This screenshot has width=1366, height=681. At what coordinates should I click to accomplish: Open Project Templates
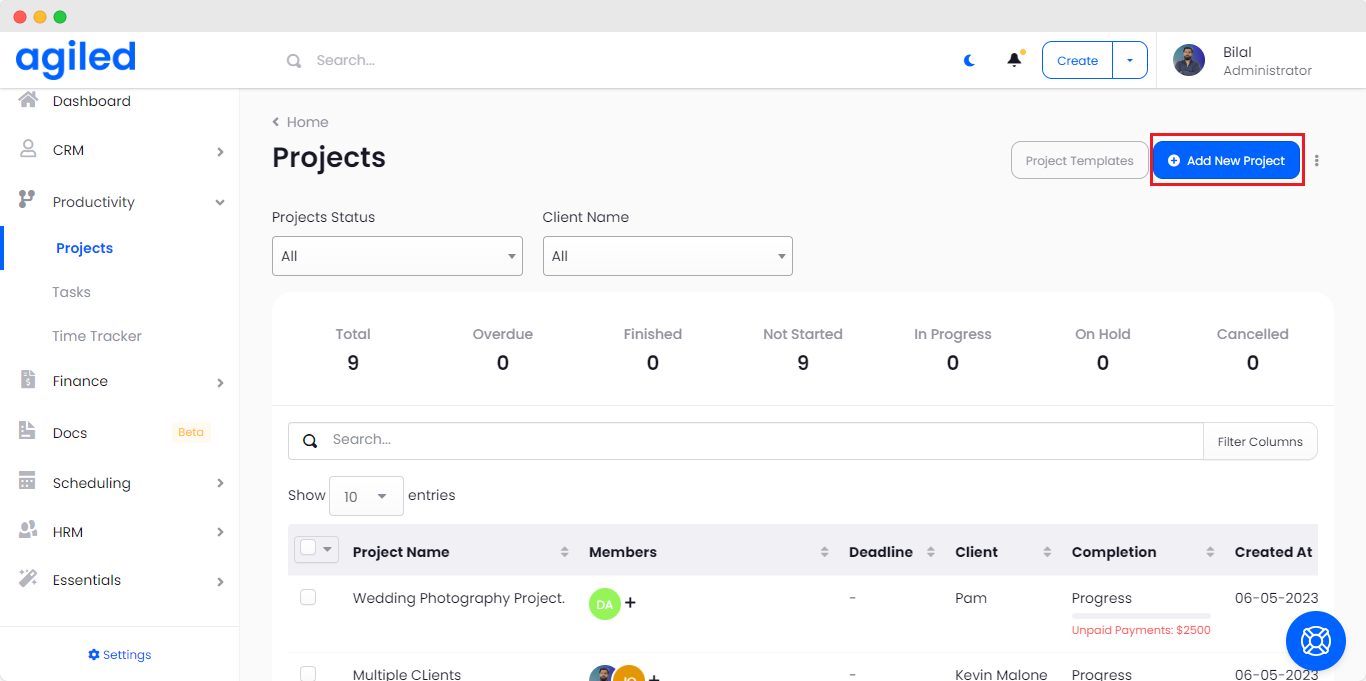tap(1079, 161)
